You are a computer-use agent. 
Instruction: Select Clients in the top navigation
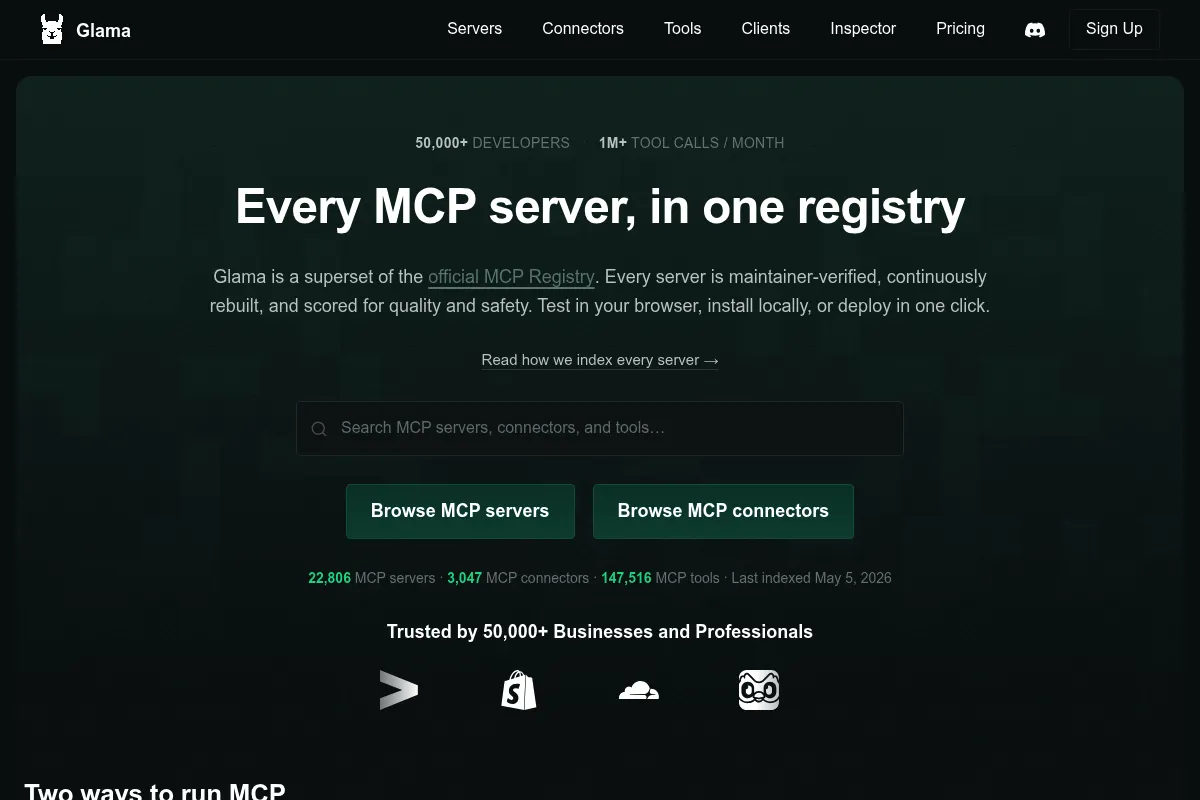(766, 29)
